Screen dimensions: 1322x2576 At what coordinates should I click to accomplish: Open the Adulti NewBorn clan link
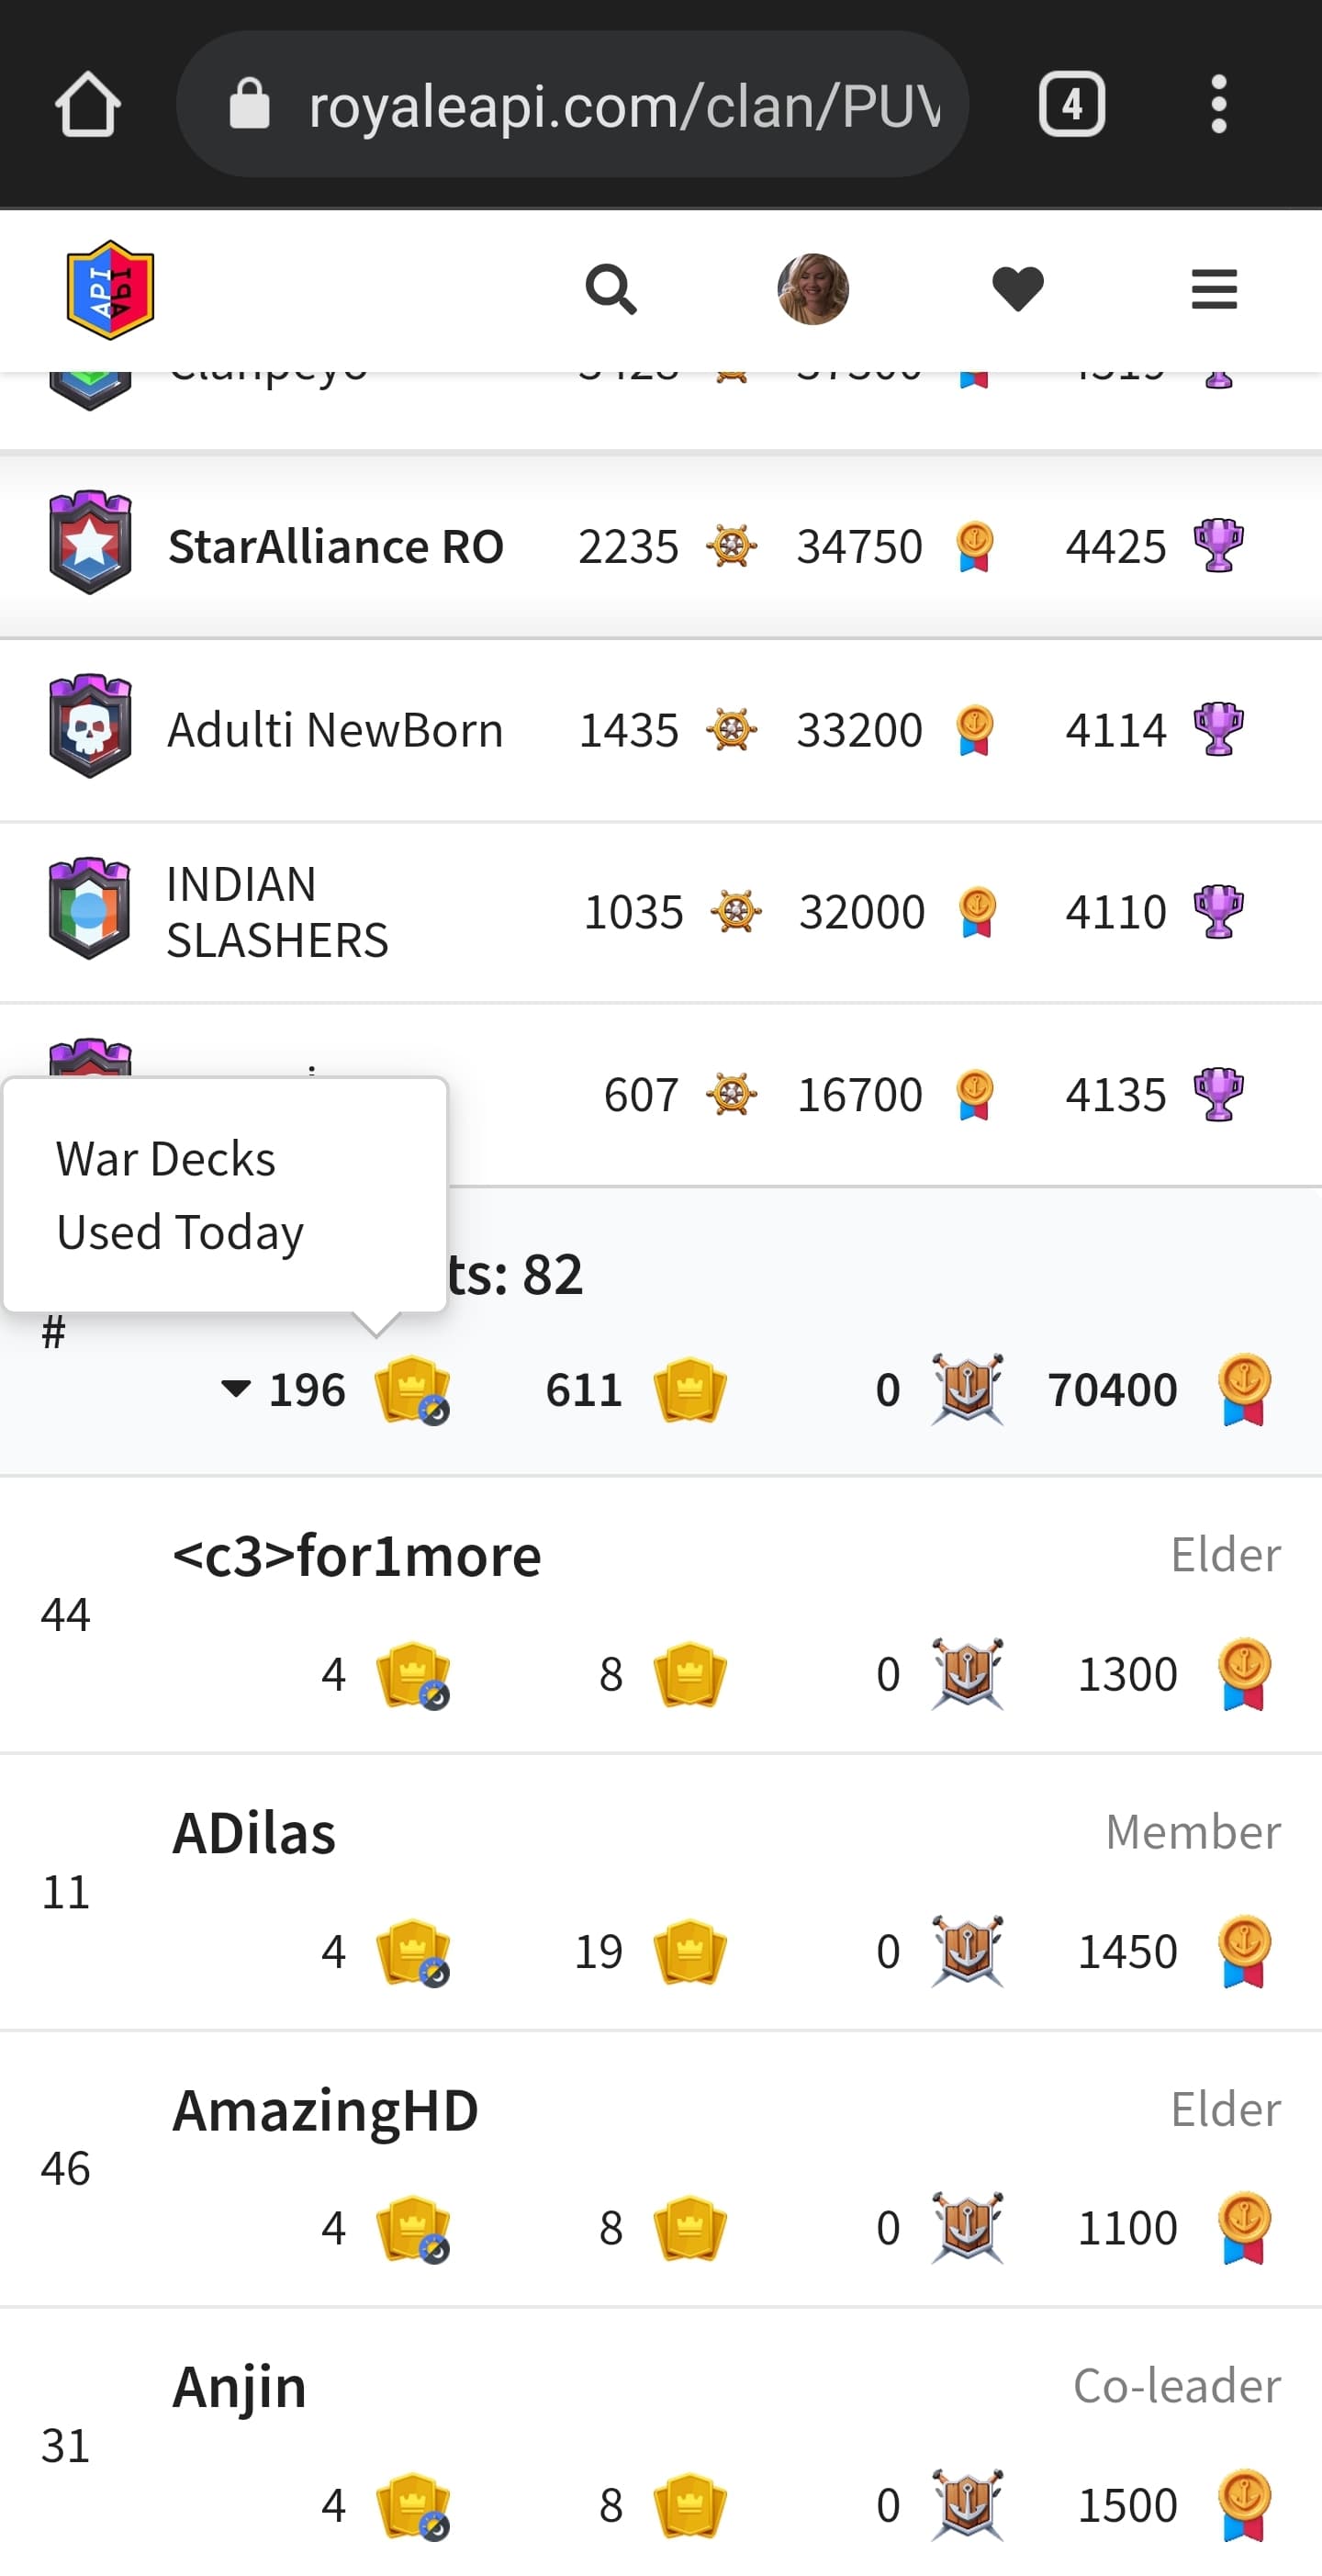pos(335,730)
